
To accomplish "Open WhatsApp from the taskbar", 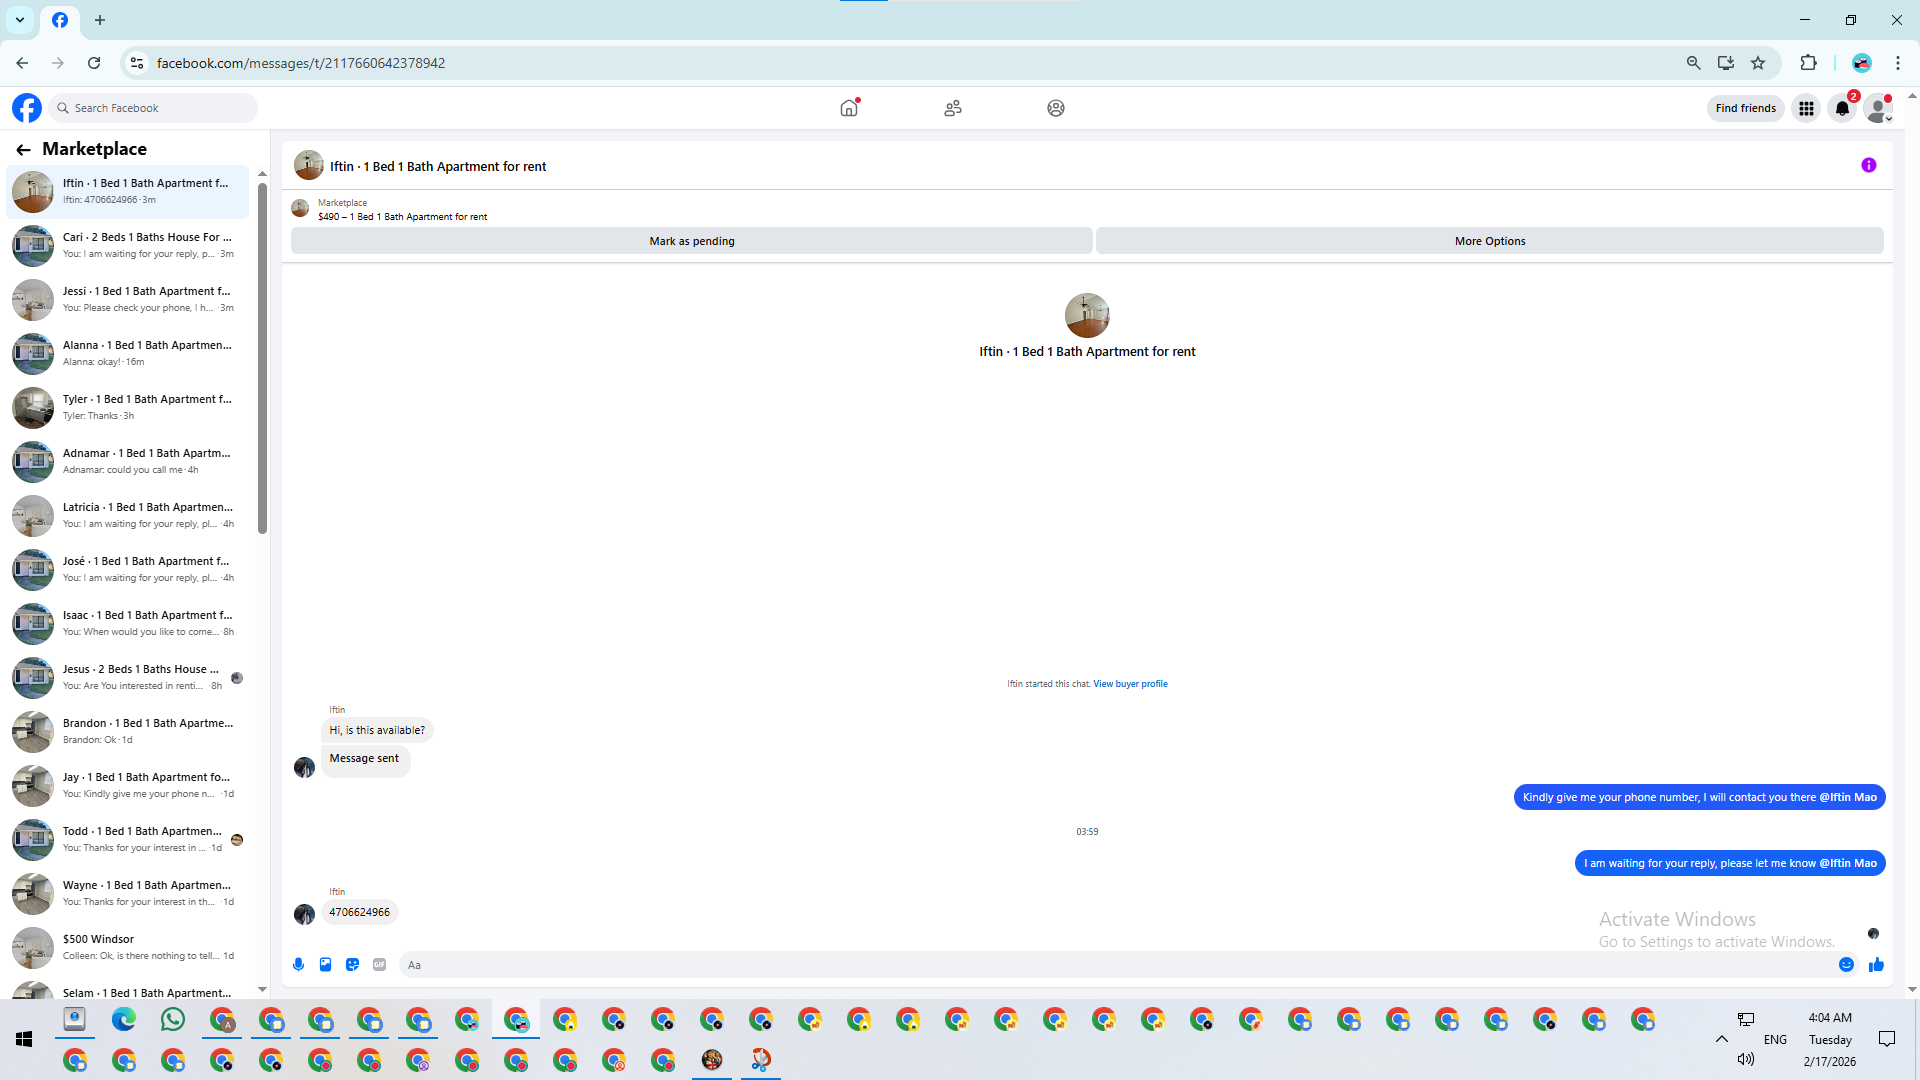I will click(x=173, y=1020).
